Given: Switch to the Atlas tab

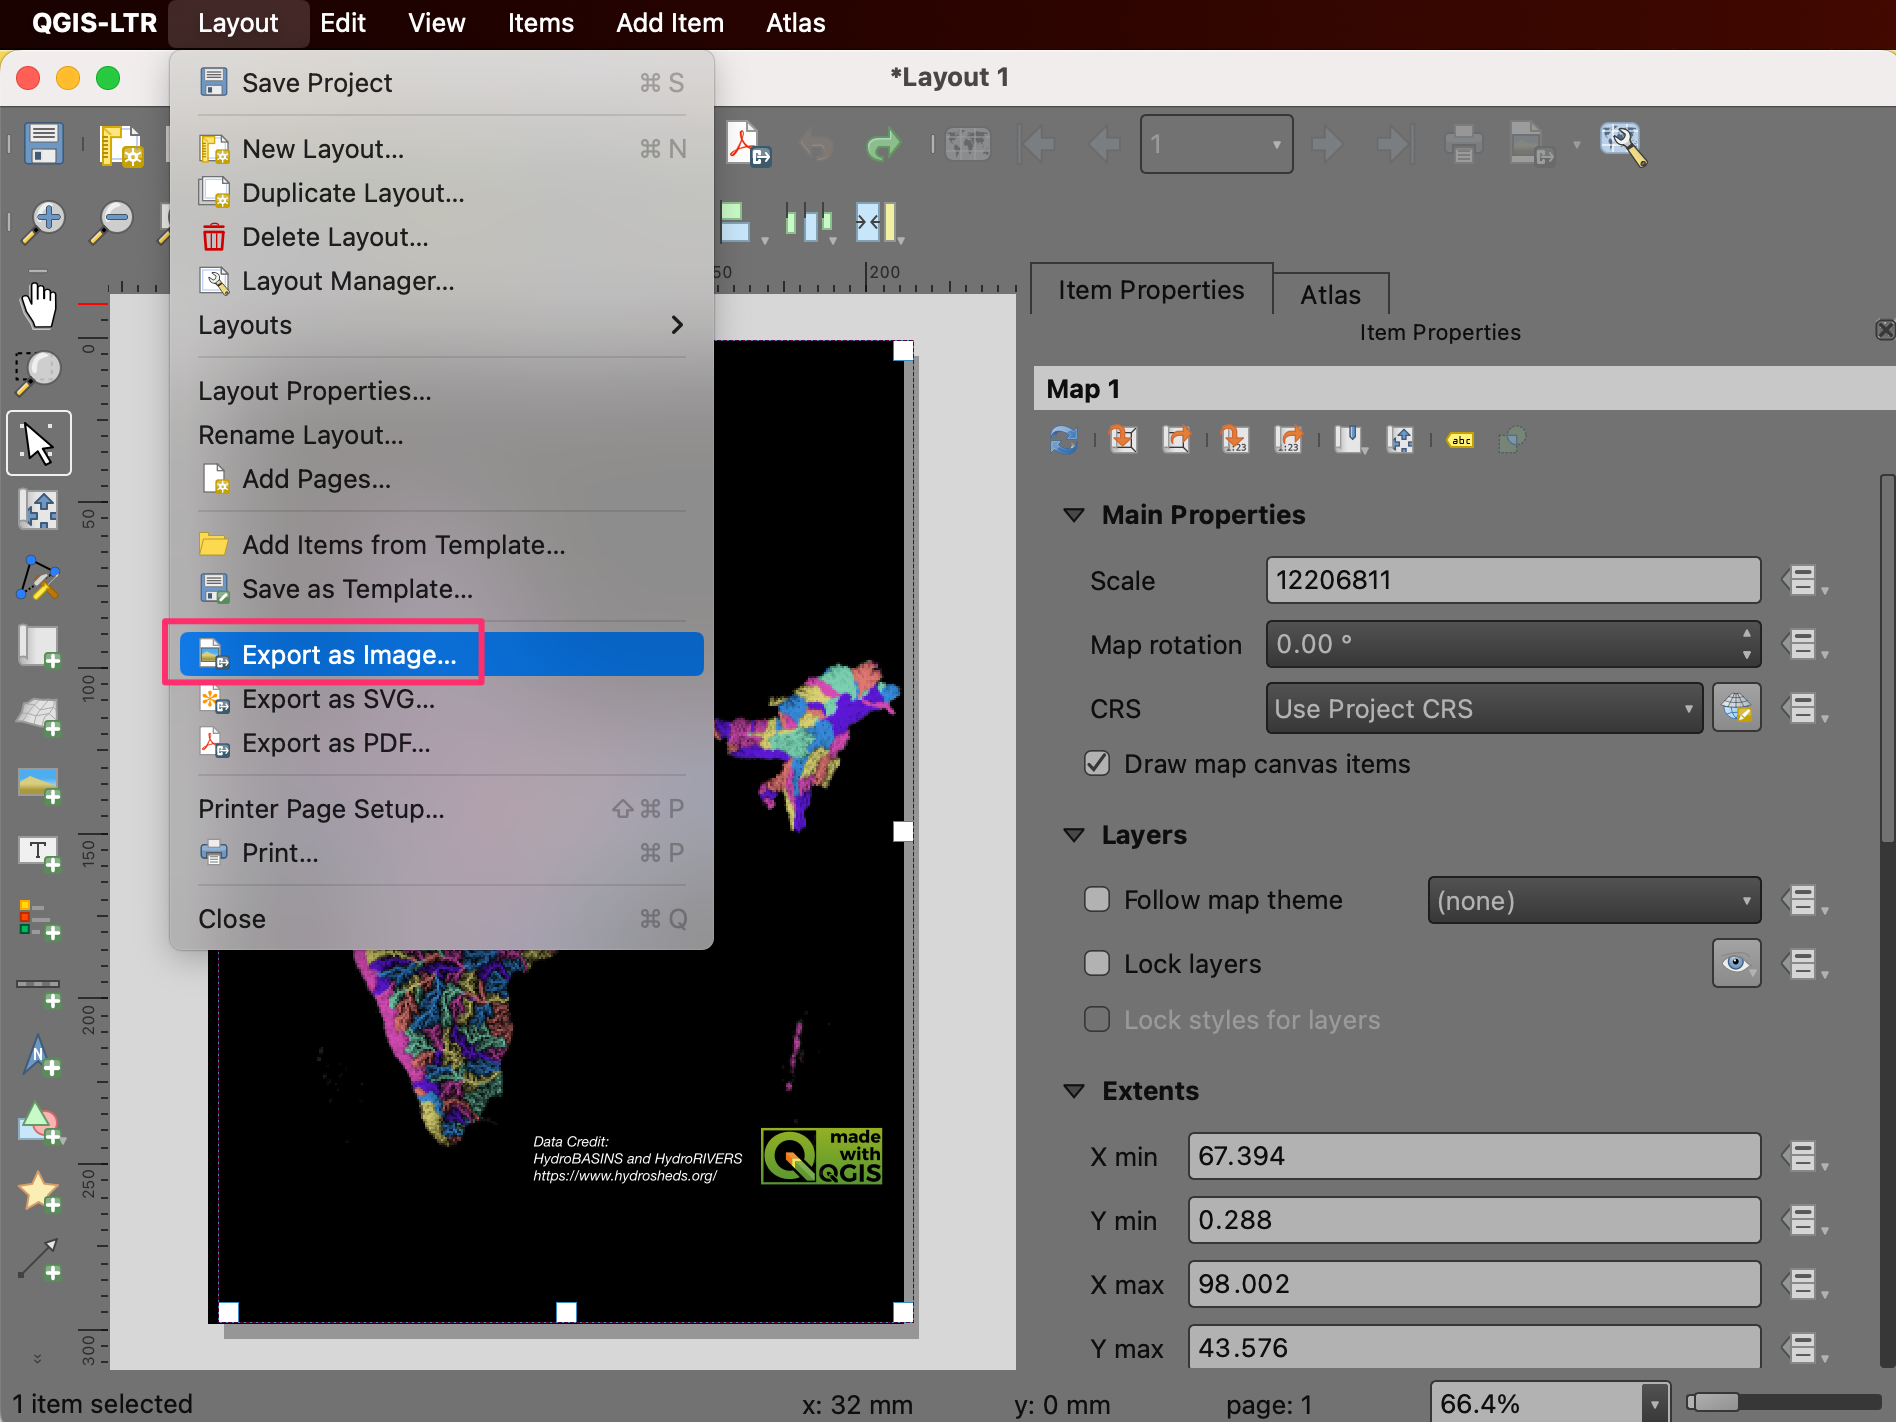Looking at the screenshot, I should pos(1329,295).
